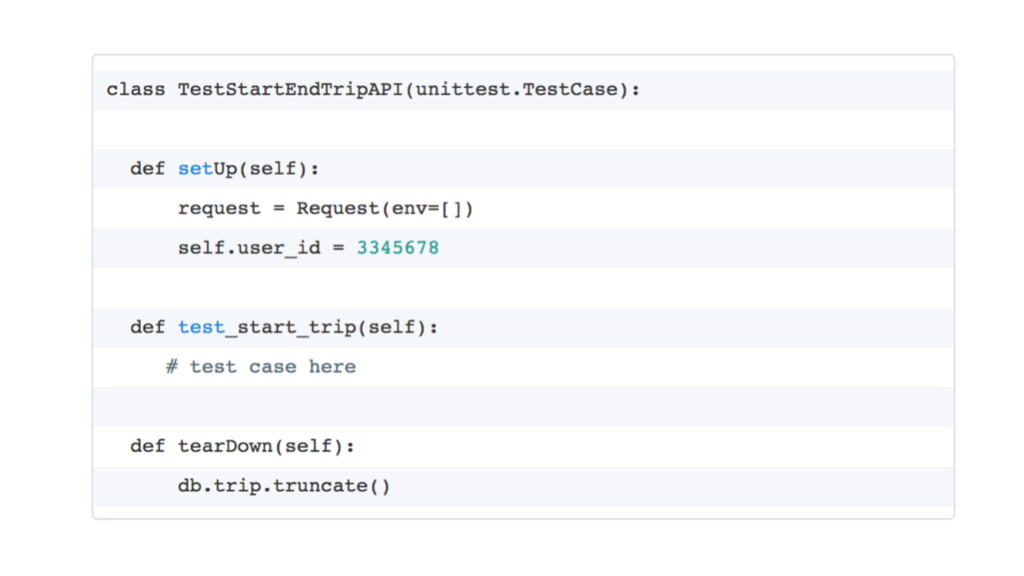Click the 'def tearDown(self):' line

(x=242, y=447)
